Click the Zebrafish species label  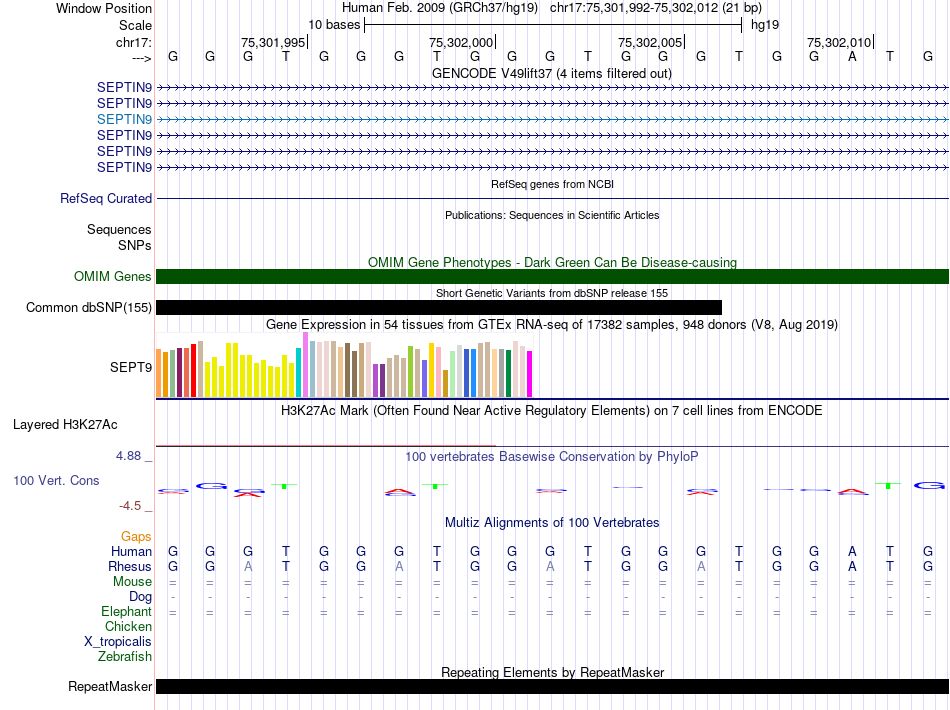tap(125, 657)
